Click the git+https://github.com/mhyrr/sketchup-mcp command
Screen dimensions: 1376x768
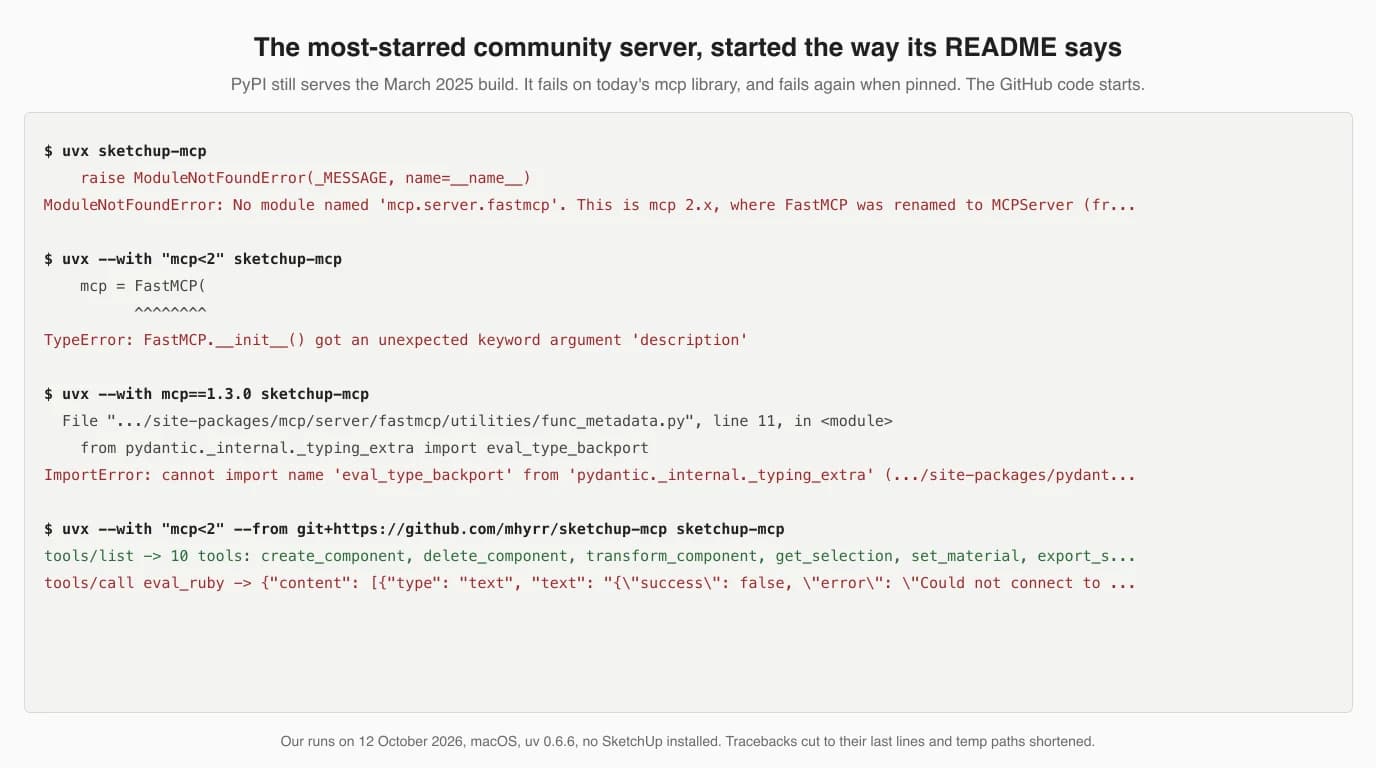tap(414, 529)
